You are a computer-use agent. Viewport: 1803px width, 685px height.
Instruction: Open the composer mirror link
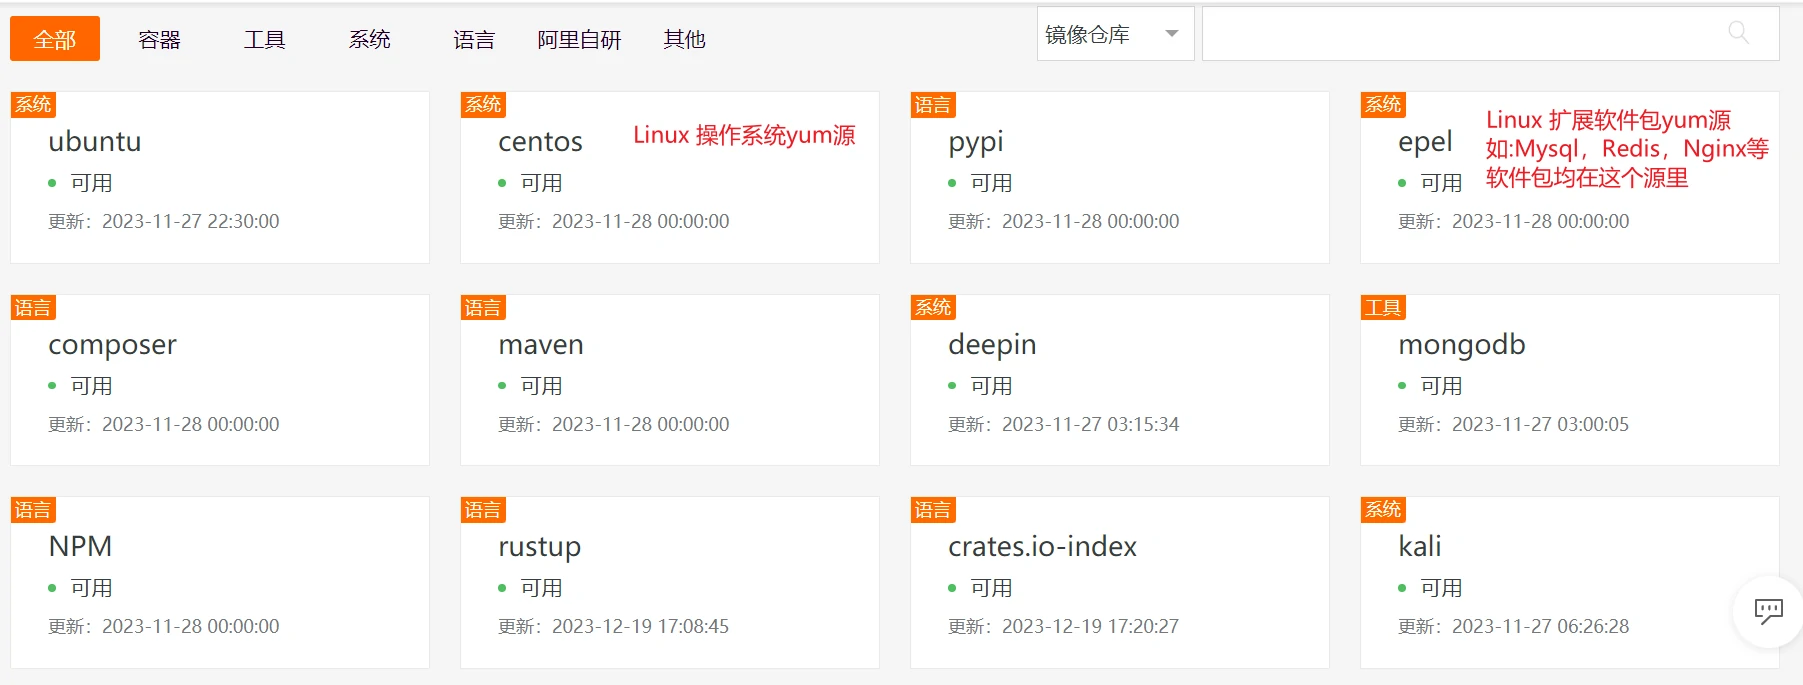pyautogui.click(x=112, y=345)
